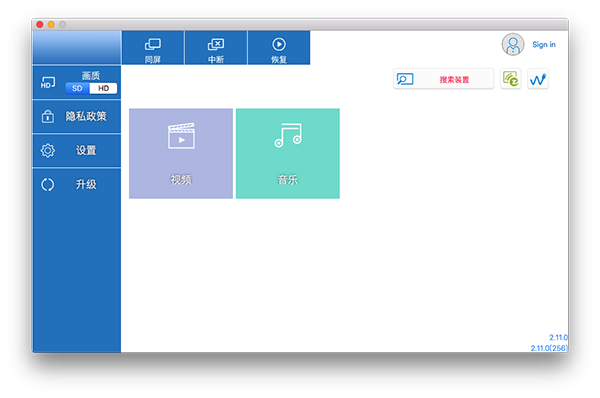Click the 搜索装置 search device button
The image size is (600, 398).
tap(444, 79)
